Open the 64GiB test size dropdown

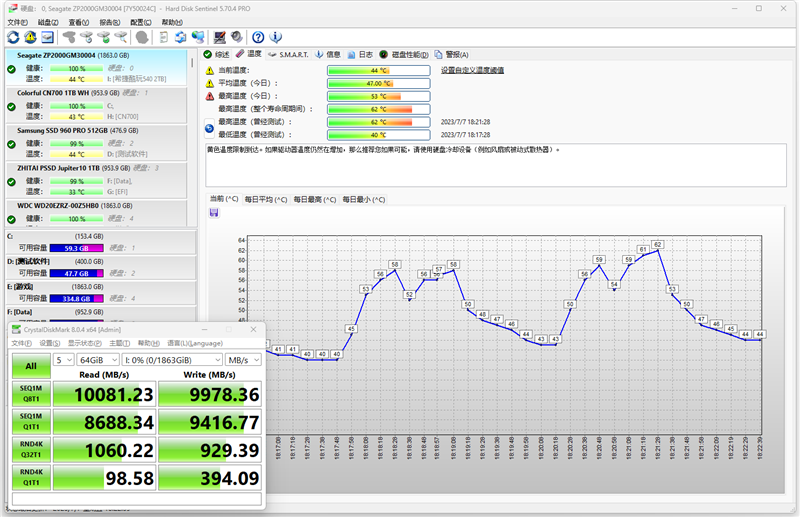98,360
